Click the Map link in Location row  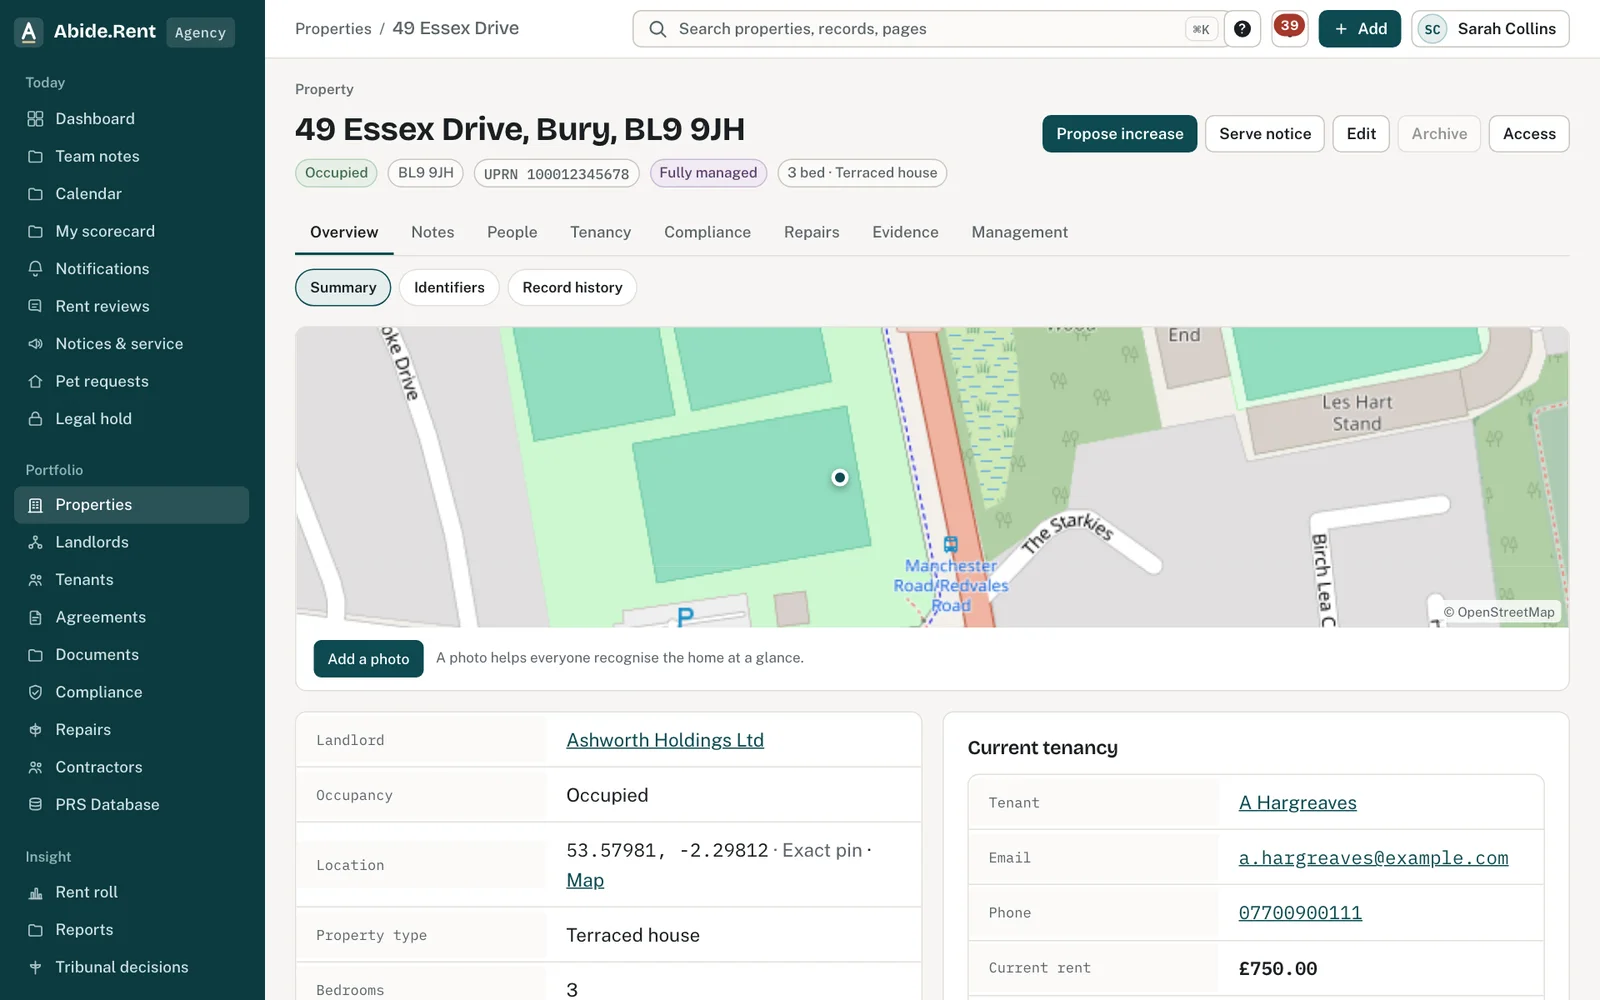[585, 880]
